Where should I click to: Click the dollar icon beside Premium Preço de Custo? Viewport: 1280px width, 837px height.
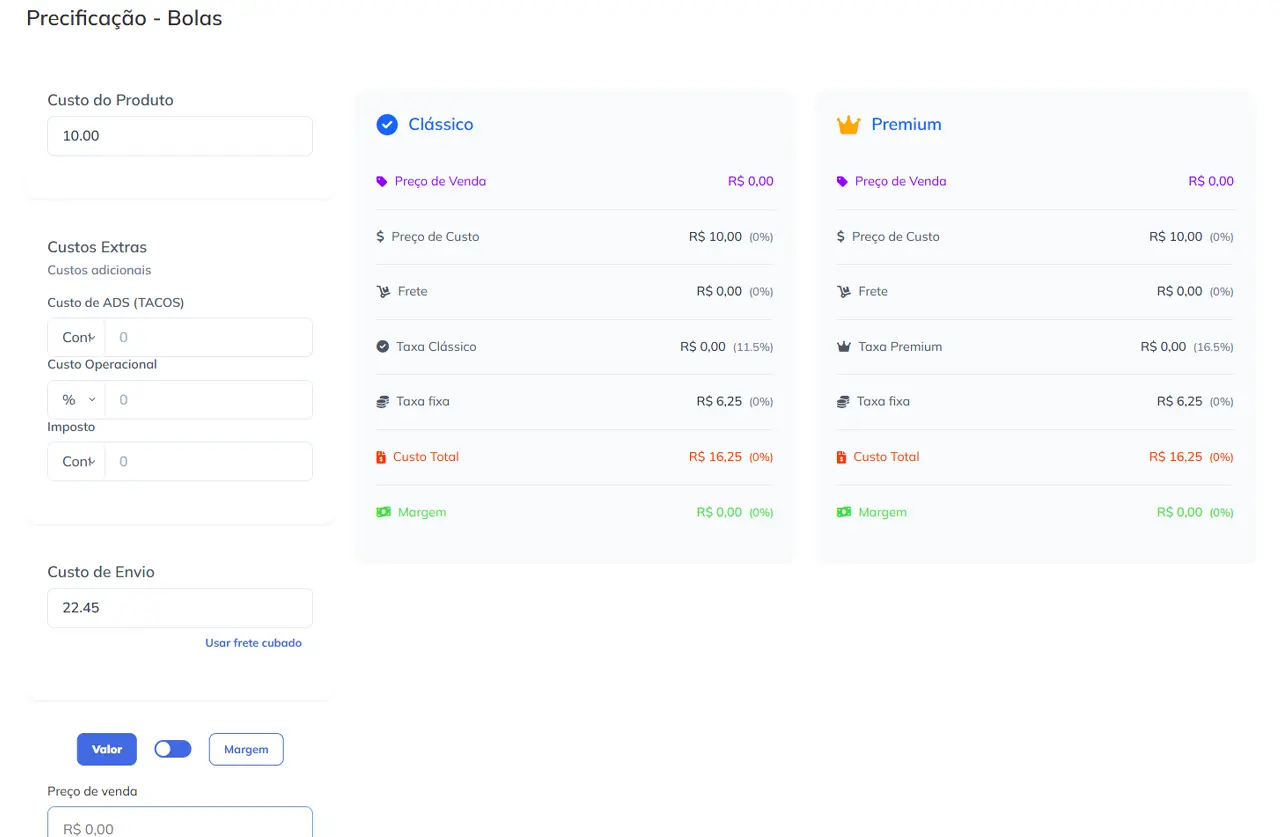click(x=841, y=237)
